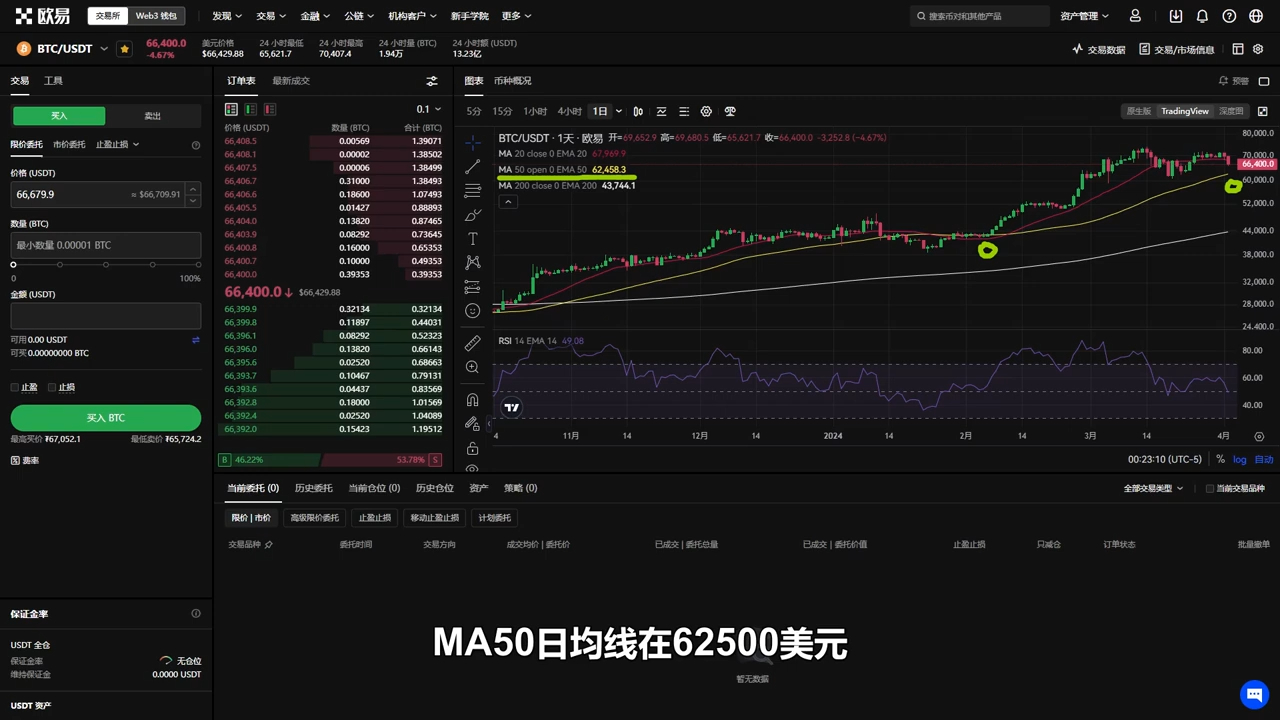Switch to 工具 tab in trade panel
This screenshot has height=720, width=1280.
[53, 81]
